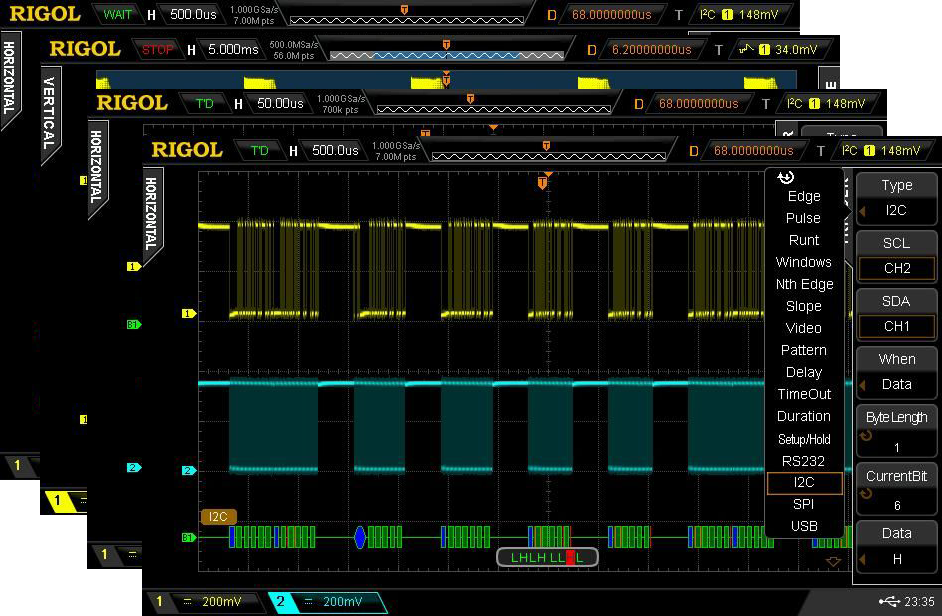This screenshot has height=616, width=942.
Task: Pick Pattern trigger type
Action: click(804, 350)
